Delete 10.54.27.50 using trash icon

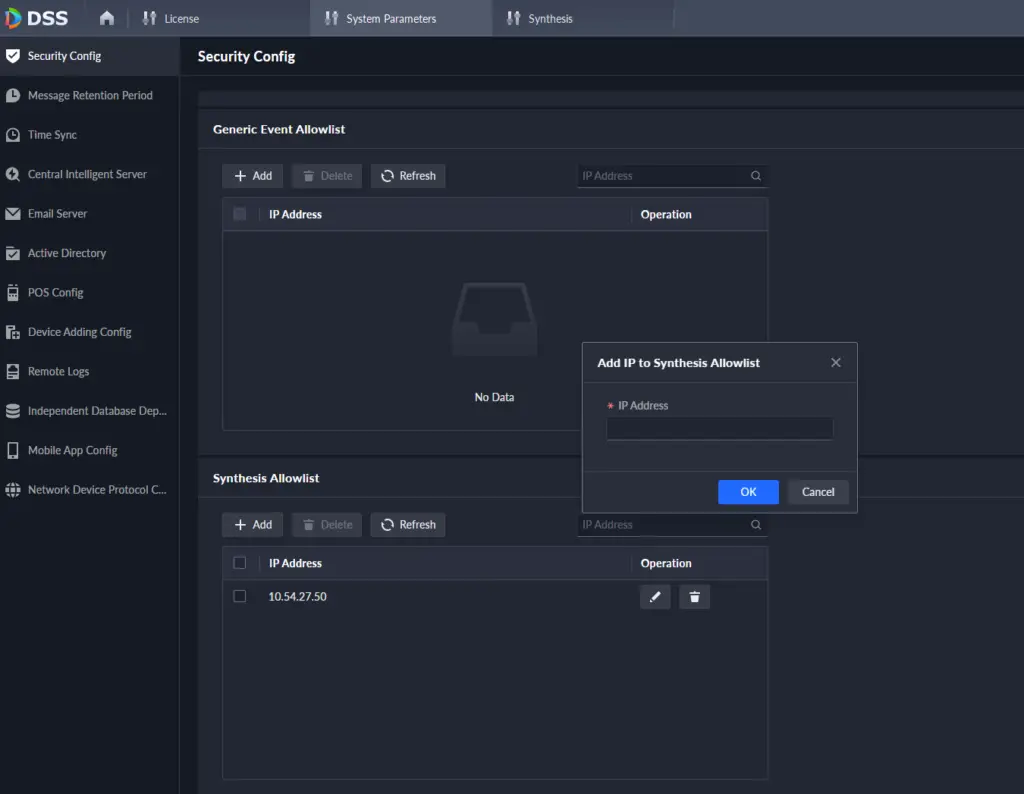pos(694,596)
